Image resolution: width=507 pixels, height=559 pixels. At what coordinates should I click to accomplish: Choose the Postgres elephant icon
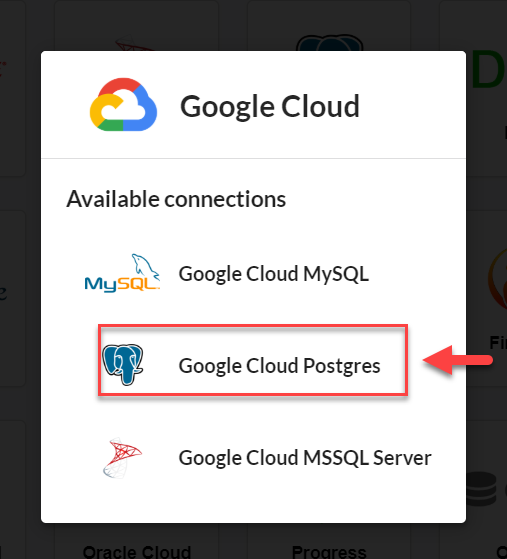pos(123,364)
